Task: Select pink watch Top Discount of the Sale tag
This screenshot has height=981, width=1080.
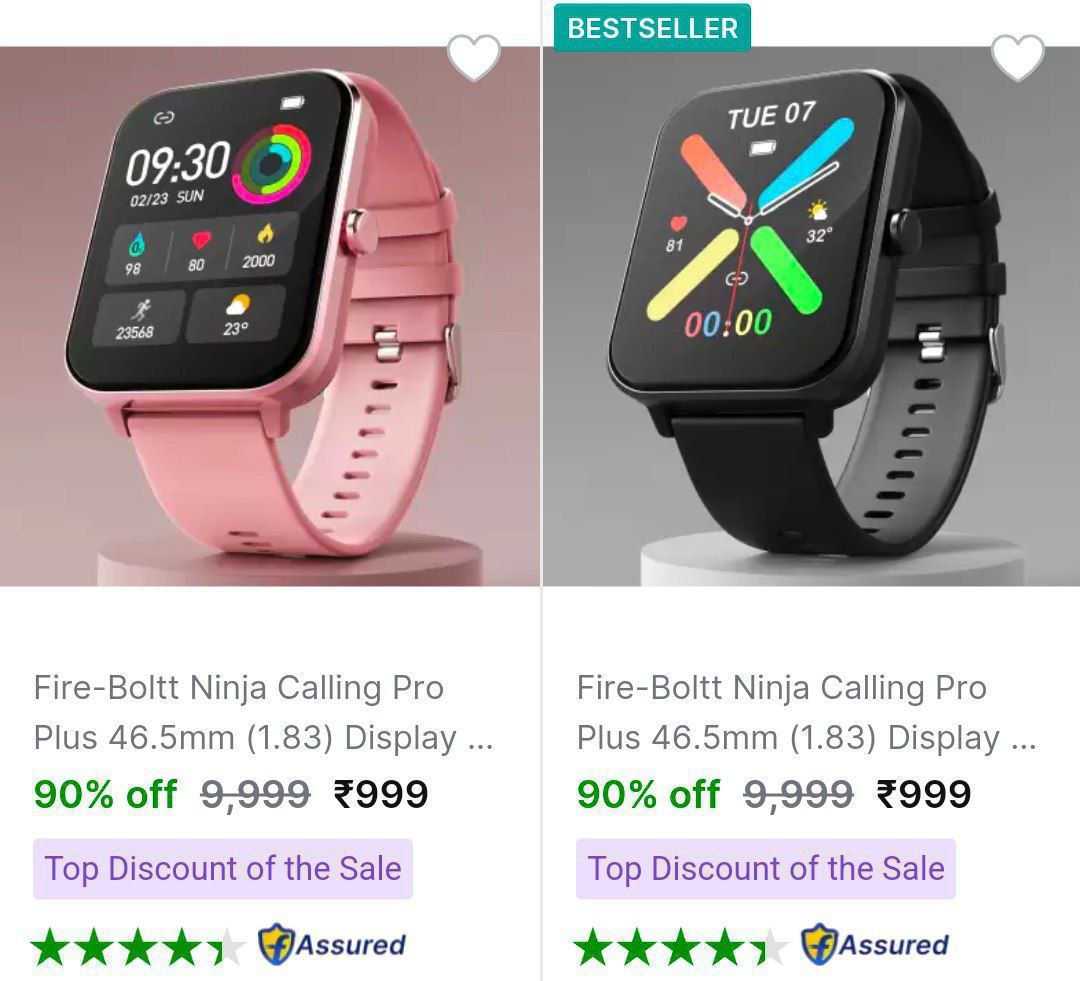Action: 222,869
